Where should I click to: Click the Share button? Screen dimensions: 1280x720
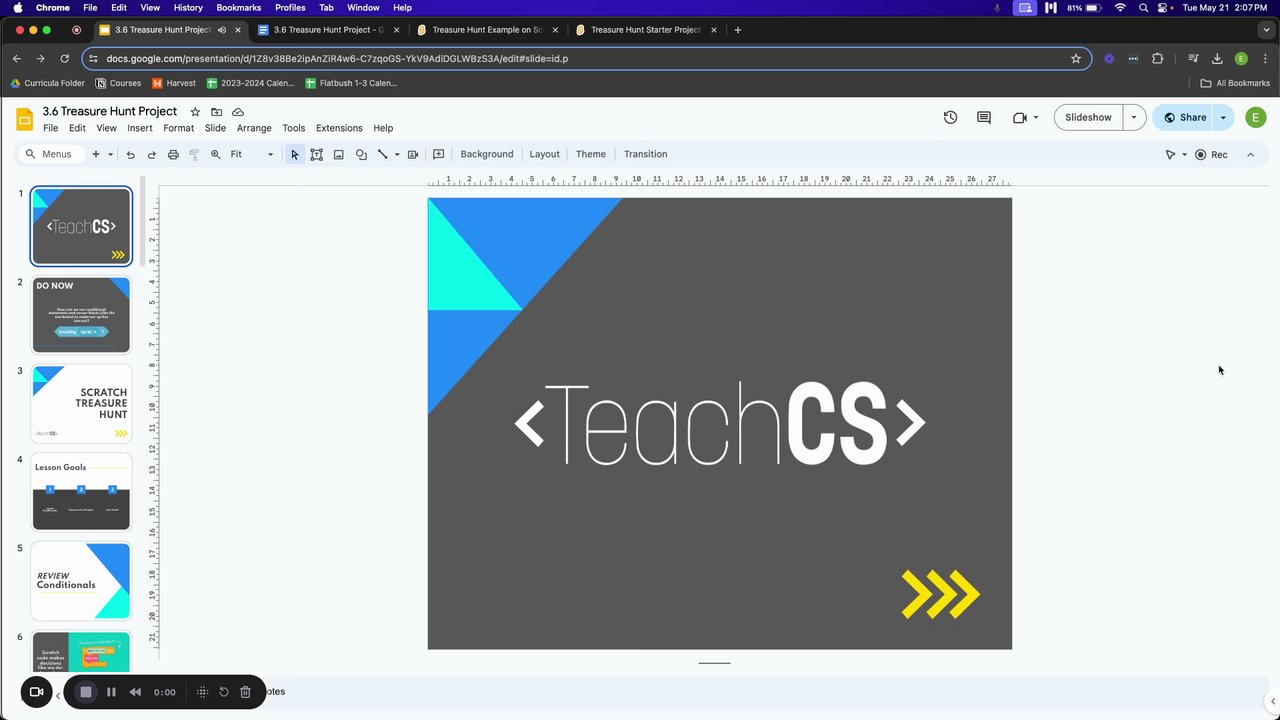point(1184,117)
